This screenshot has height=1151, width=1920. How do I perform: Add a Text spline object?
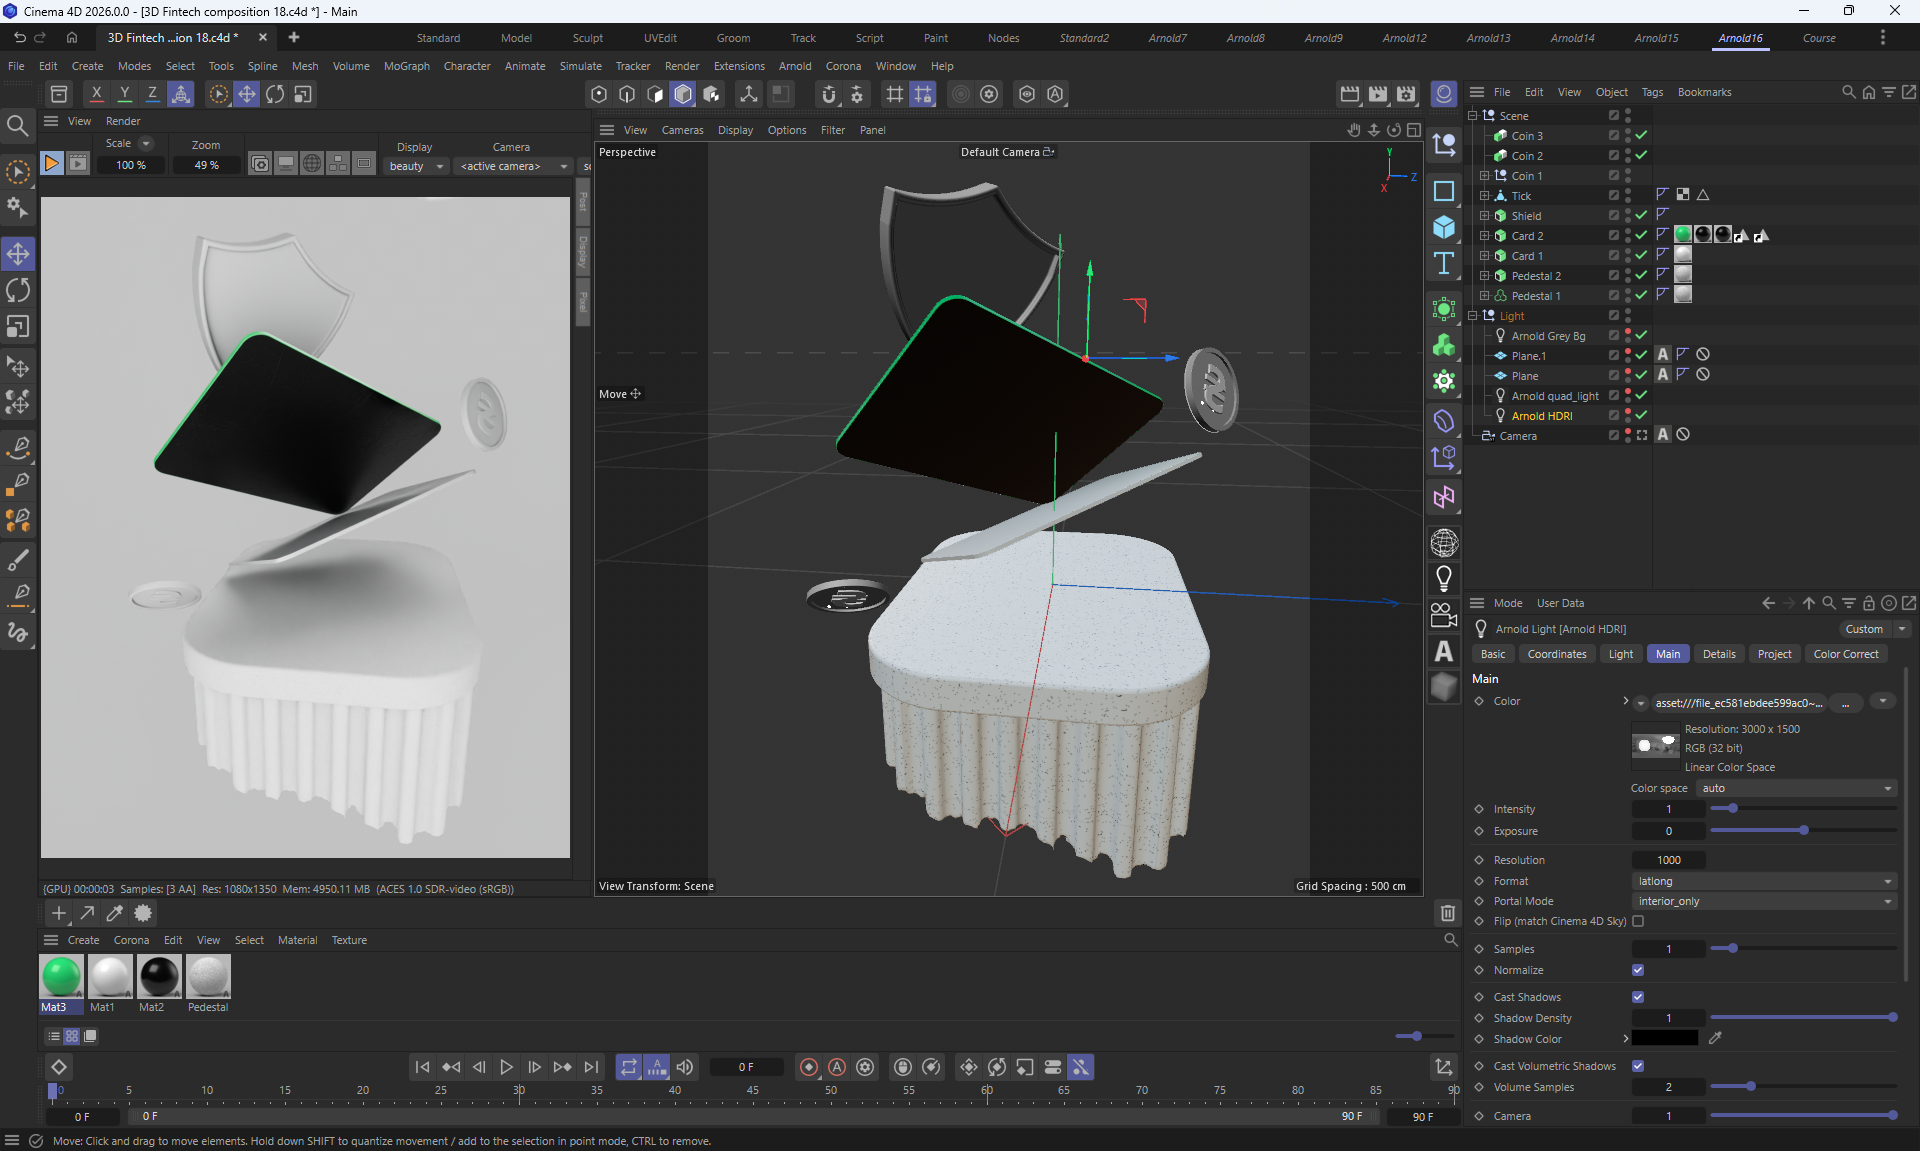point(1443,264)
